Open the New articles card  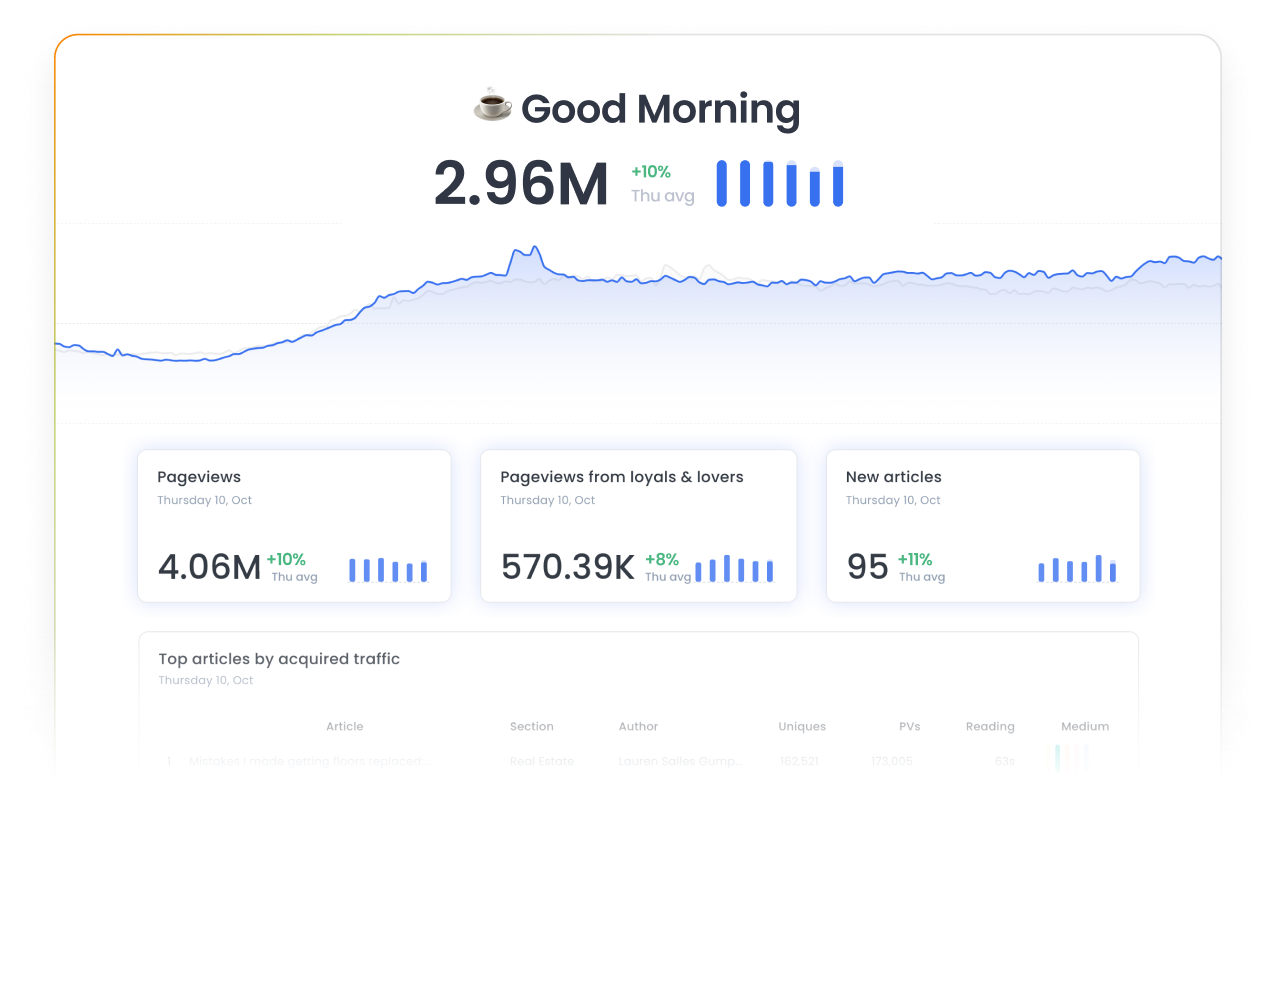982,525
